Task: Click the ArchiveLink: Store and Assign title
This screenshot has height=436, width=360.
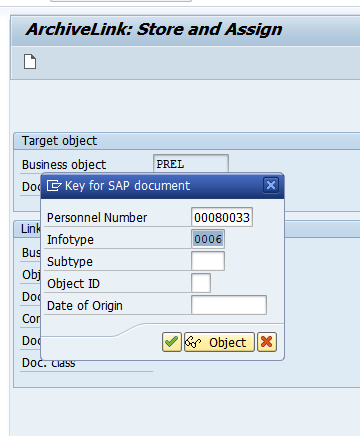Action: click(x=154, y=29)
